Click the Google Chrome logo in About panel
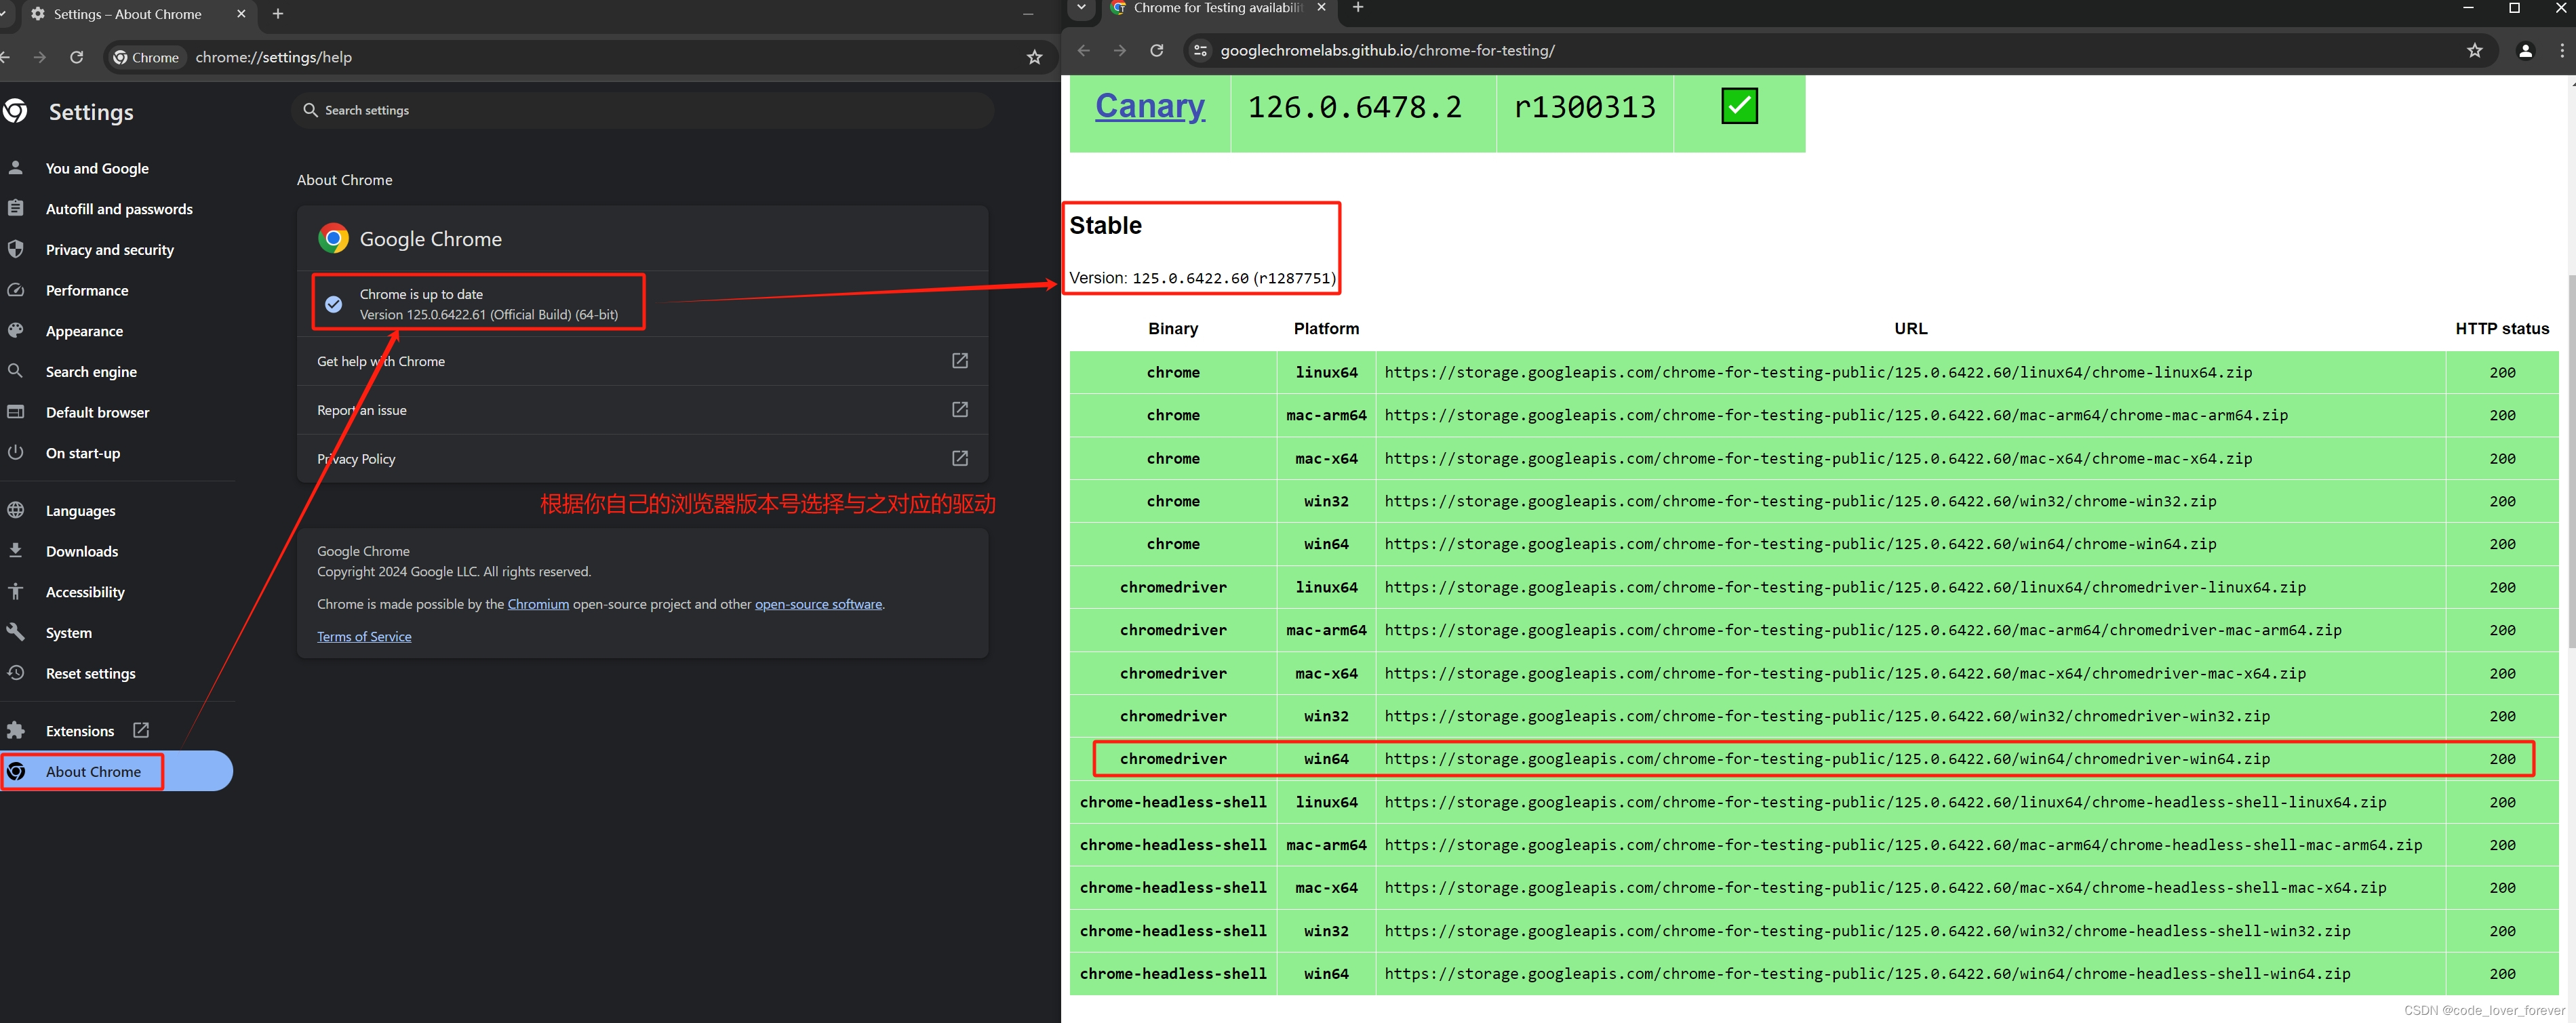Image resolution: width=2576 pixels, height=1023 pixels. pyautogui.click(x=334, y=238)
